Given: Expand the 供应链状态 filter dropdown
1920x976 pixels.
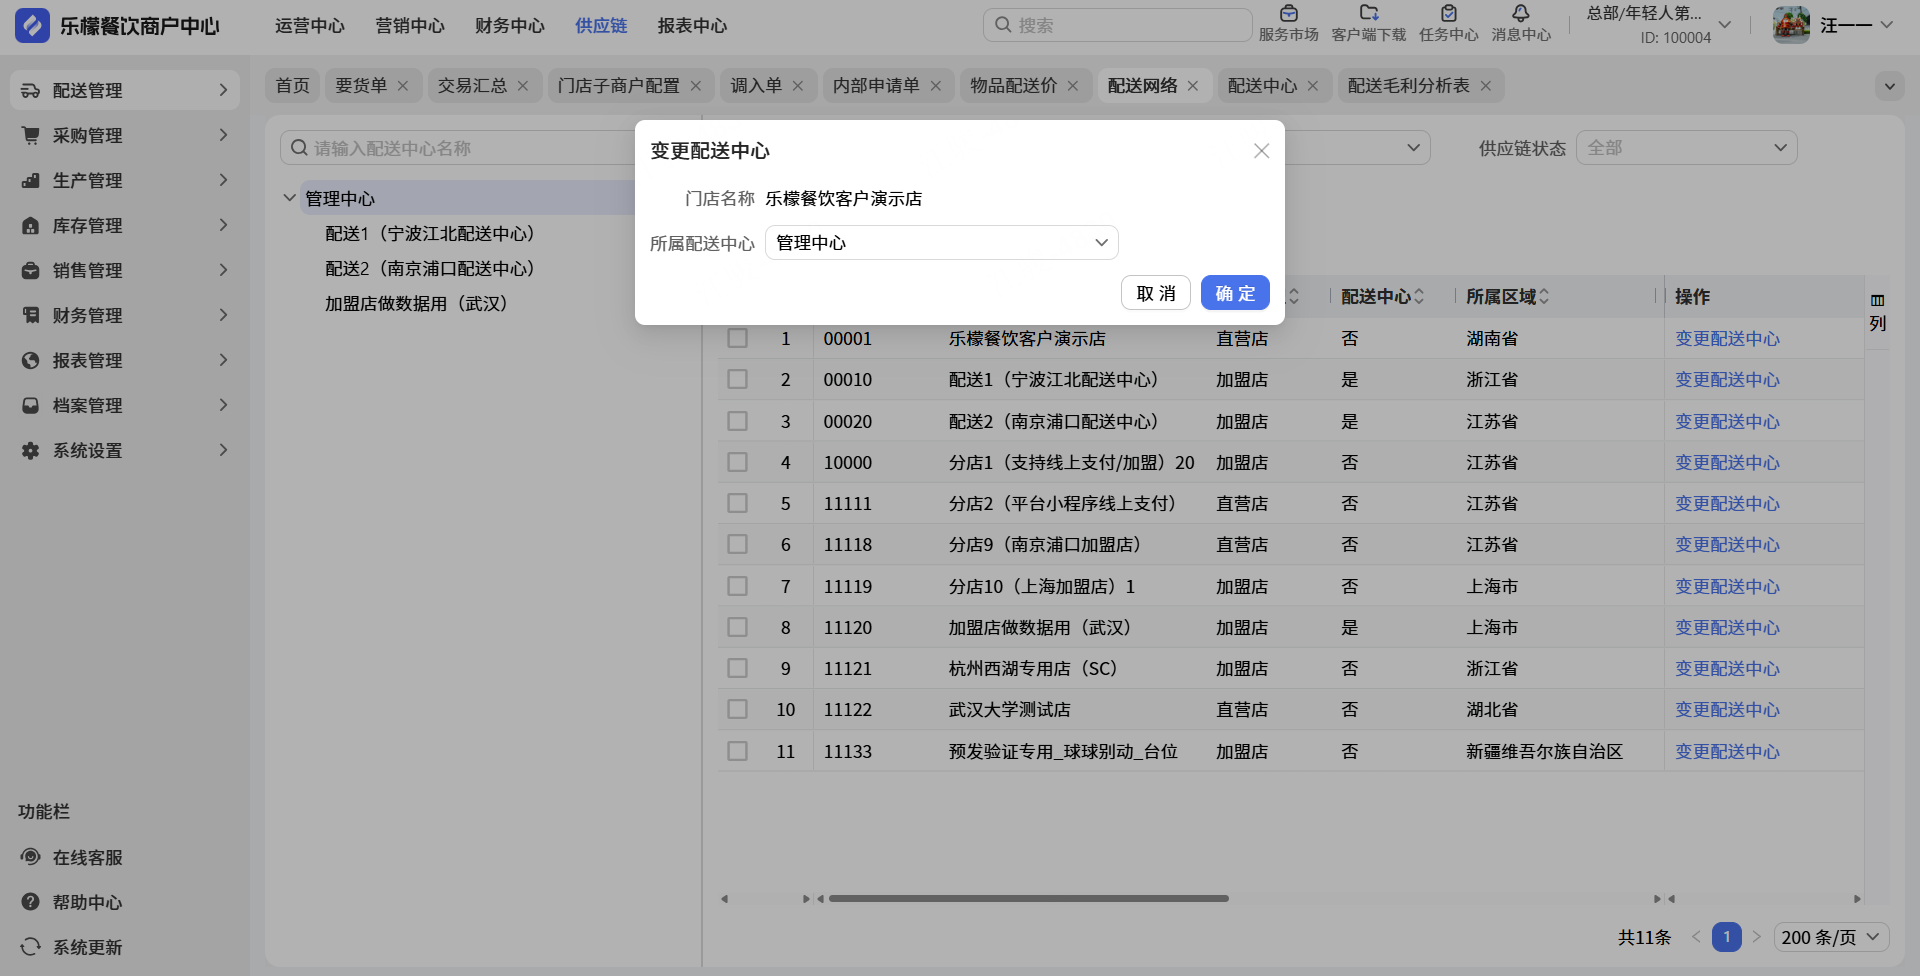Looking at the screenshot, I should (1686, 148).
